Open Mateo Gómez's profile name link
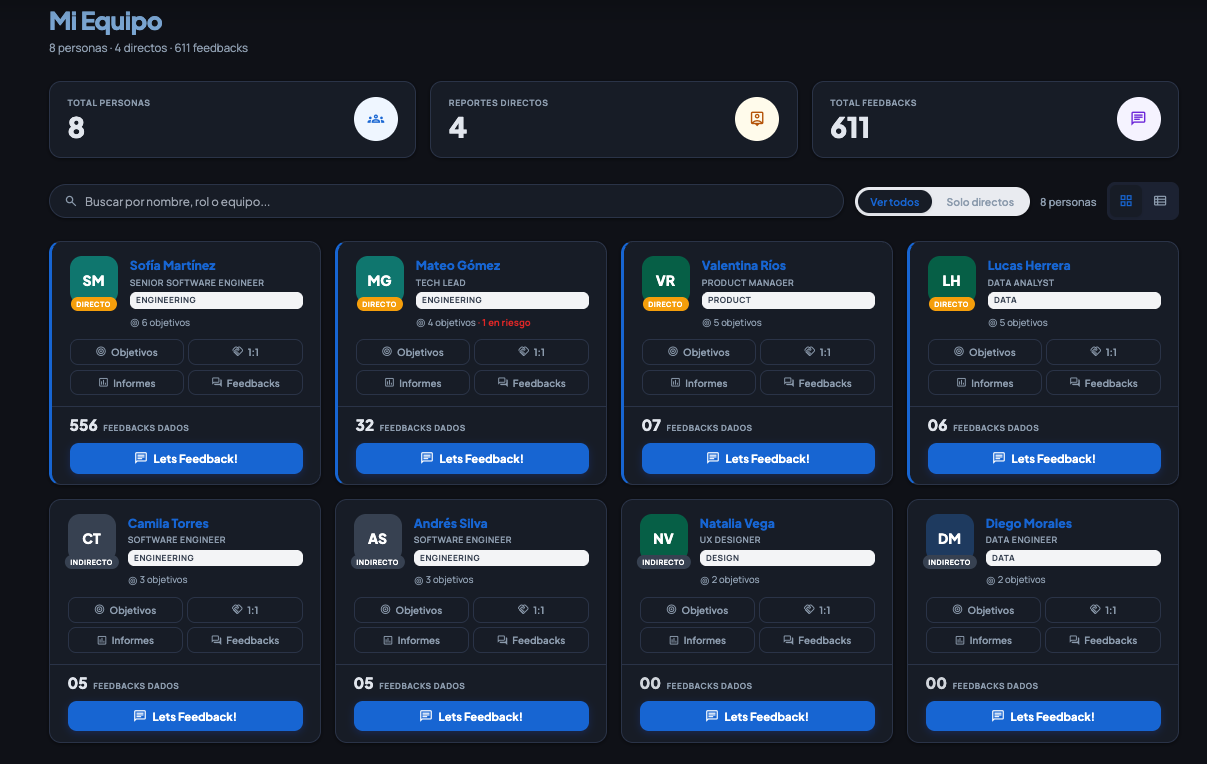The image size is (1207, 764). pos(458,265)
